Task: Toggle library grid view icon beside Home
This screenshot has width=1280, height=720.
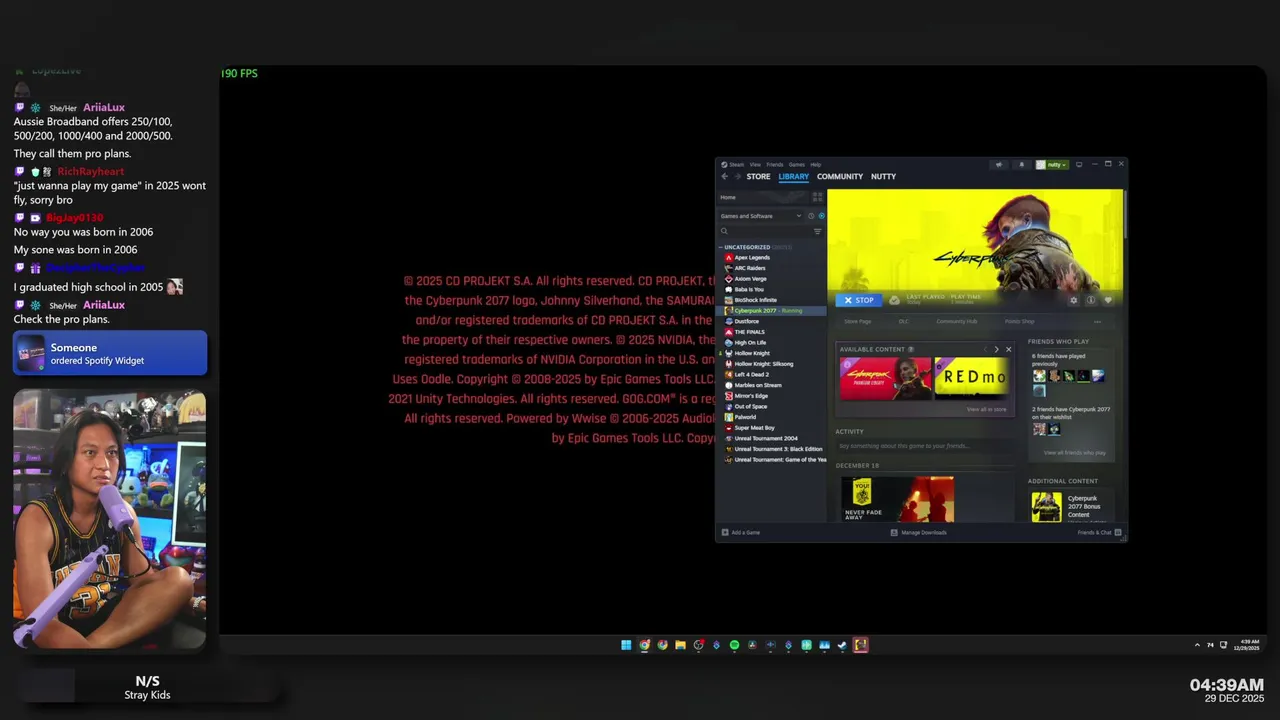Action: (817, 197)
